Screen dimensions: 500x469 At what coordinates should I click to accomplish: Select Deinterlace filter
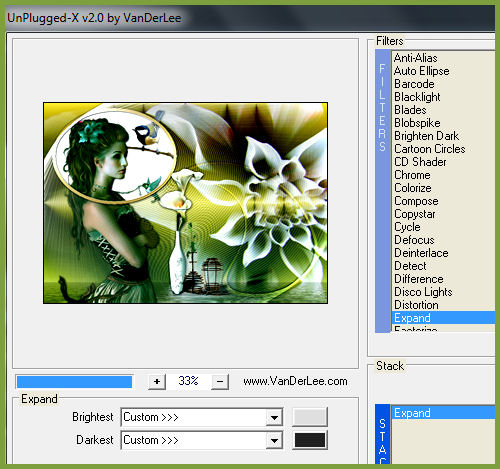point(443,253)
